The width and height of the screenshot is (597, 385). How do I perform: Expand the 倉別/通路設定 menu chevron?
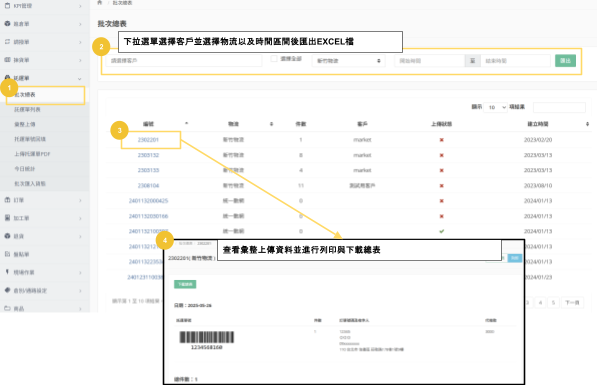[x=80, y=291]
